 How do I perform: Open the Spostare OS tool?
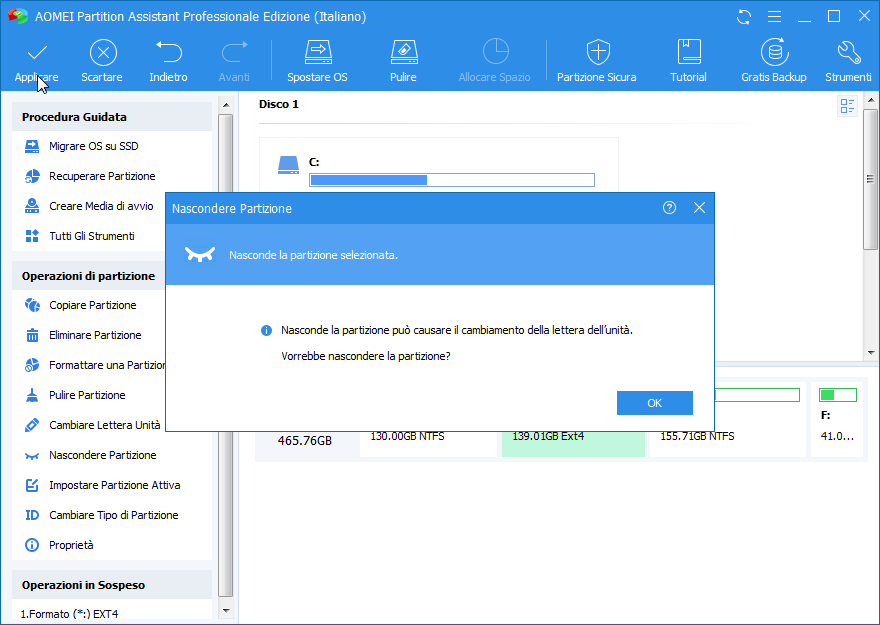(x=317, y=52)
